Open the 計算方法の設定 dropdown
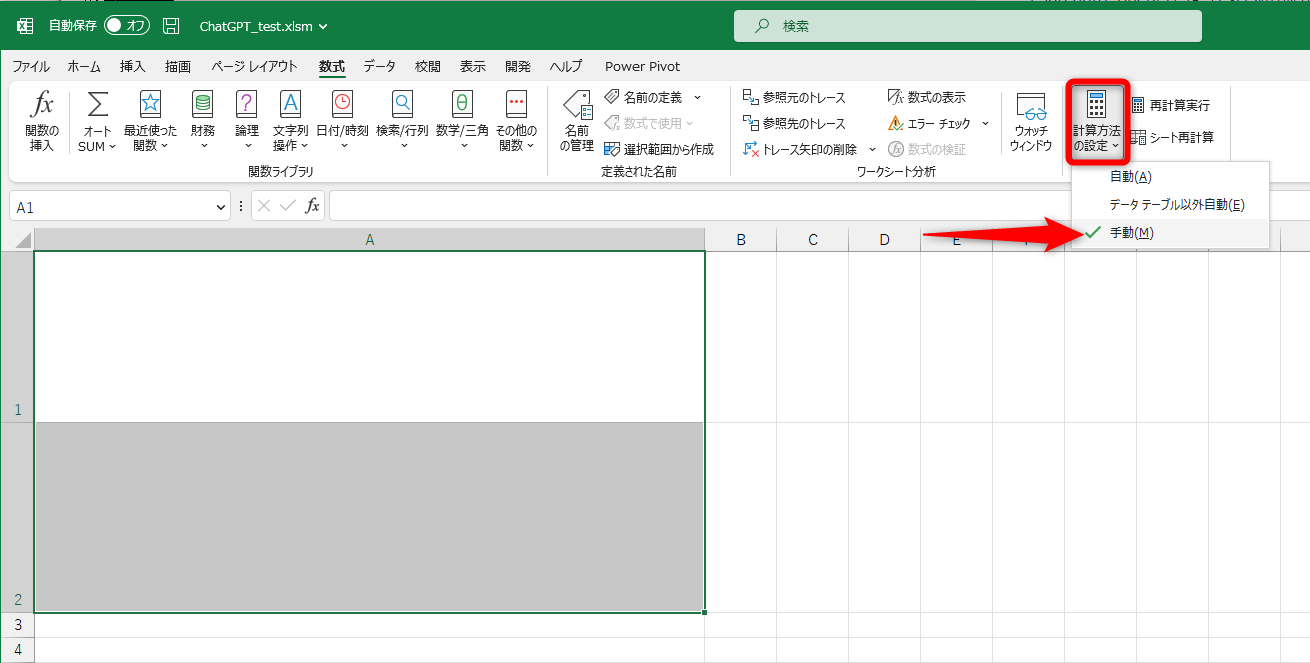Image resolution: width=1310 pixels, height=663 pixels. point(1097,120)
